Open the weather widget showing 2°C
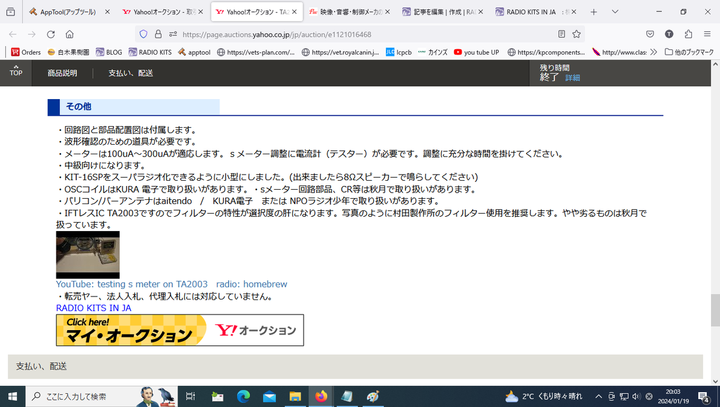Viewport: 720px width, 407px height. 543,396
